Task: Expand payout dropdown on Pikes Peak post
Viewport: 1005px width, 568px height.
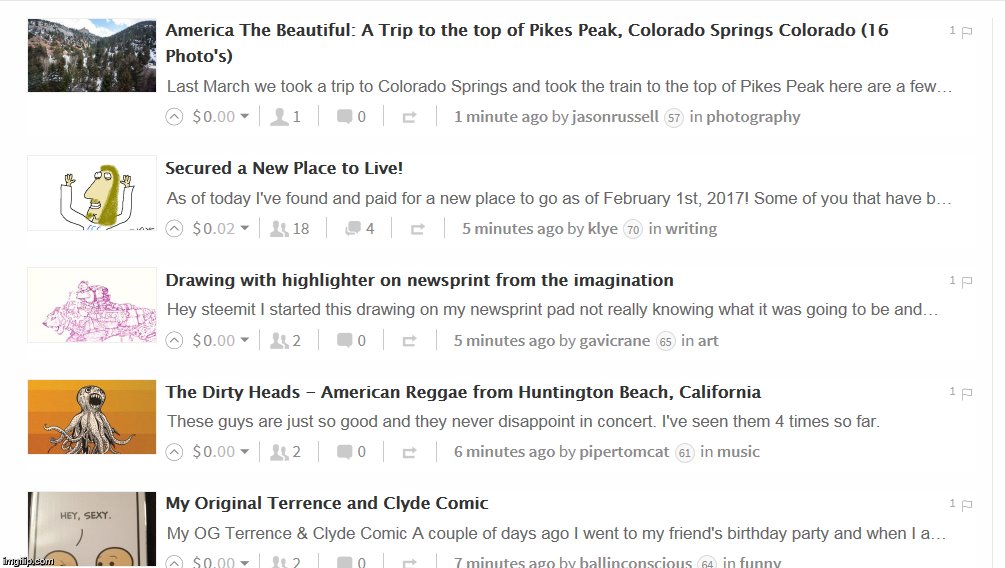Action: (244, 116)
